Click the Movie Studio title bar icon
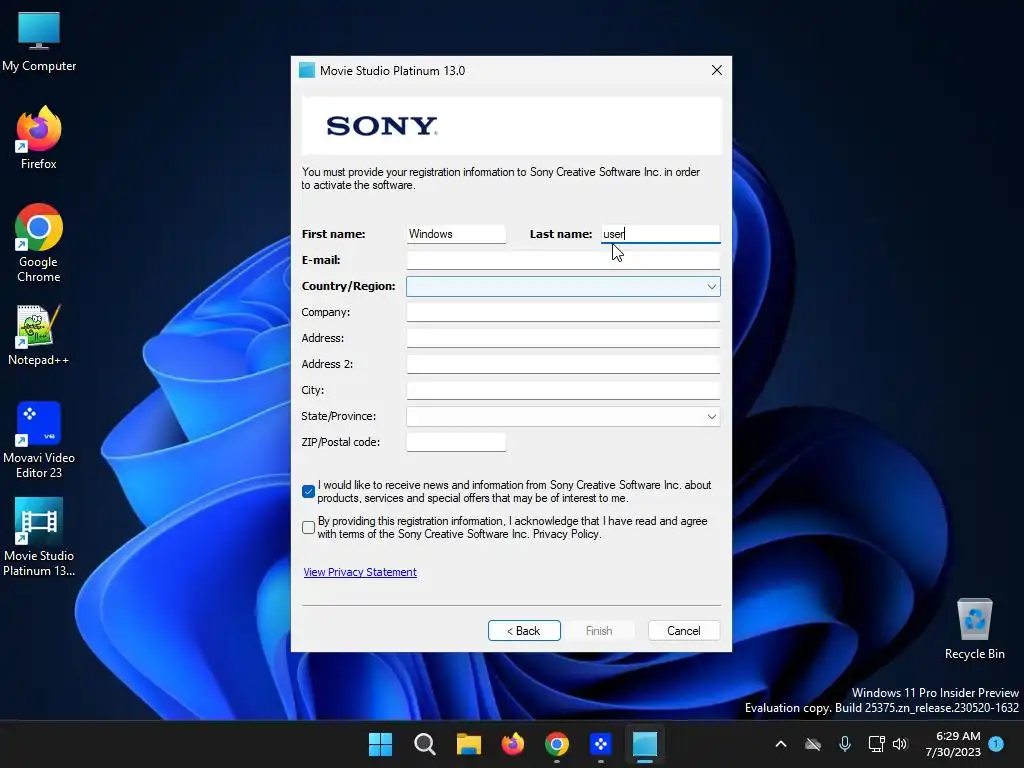Screen dimensions: 1024x768 click(x=306, y=71)
